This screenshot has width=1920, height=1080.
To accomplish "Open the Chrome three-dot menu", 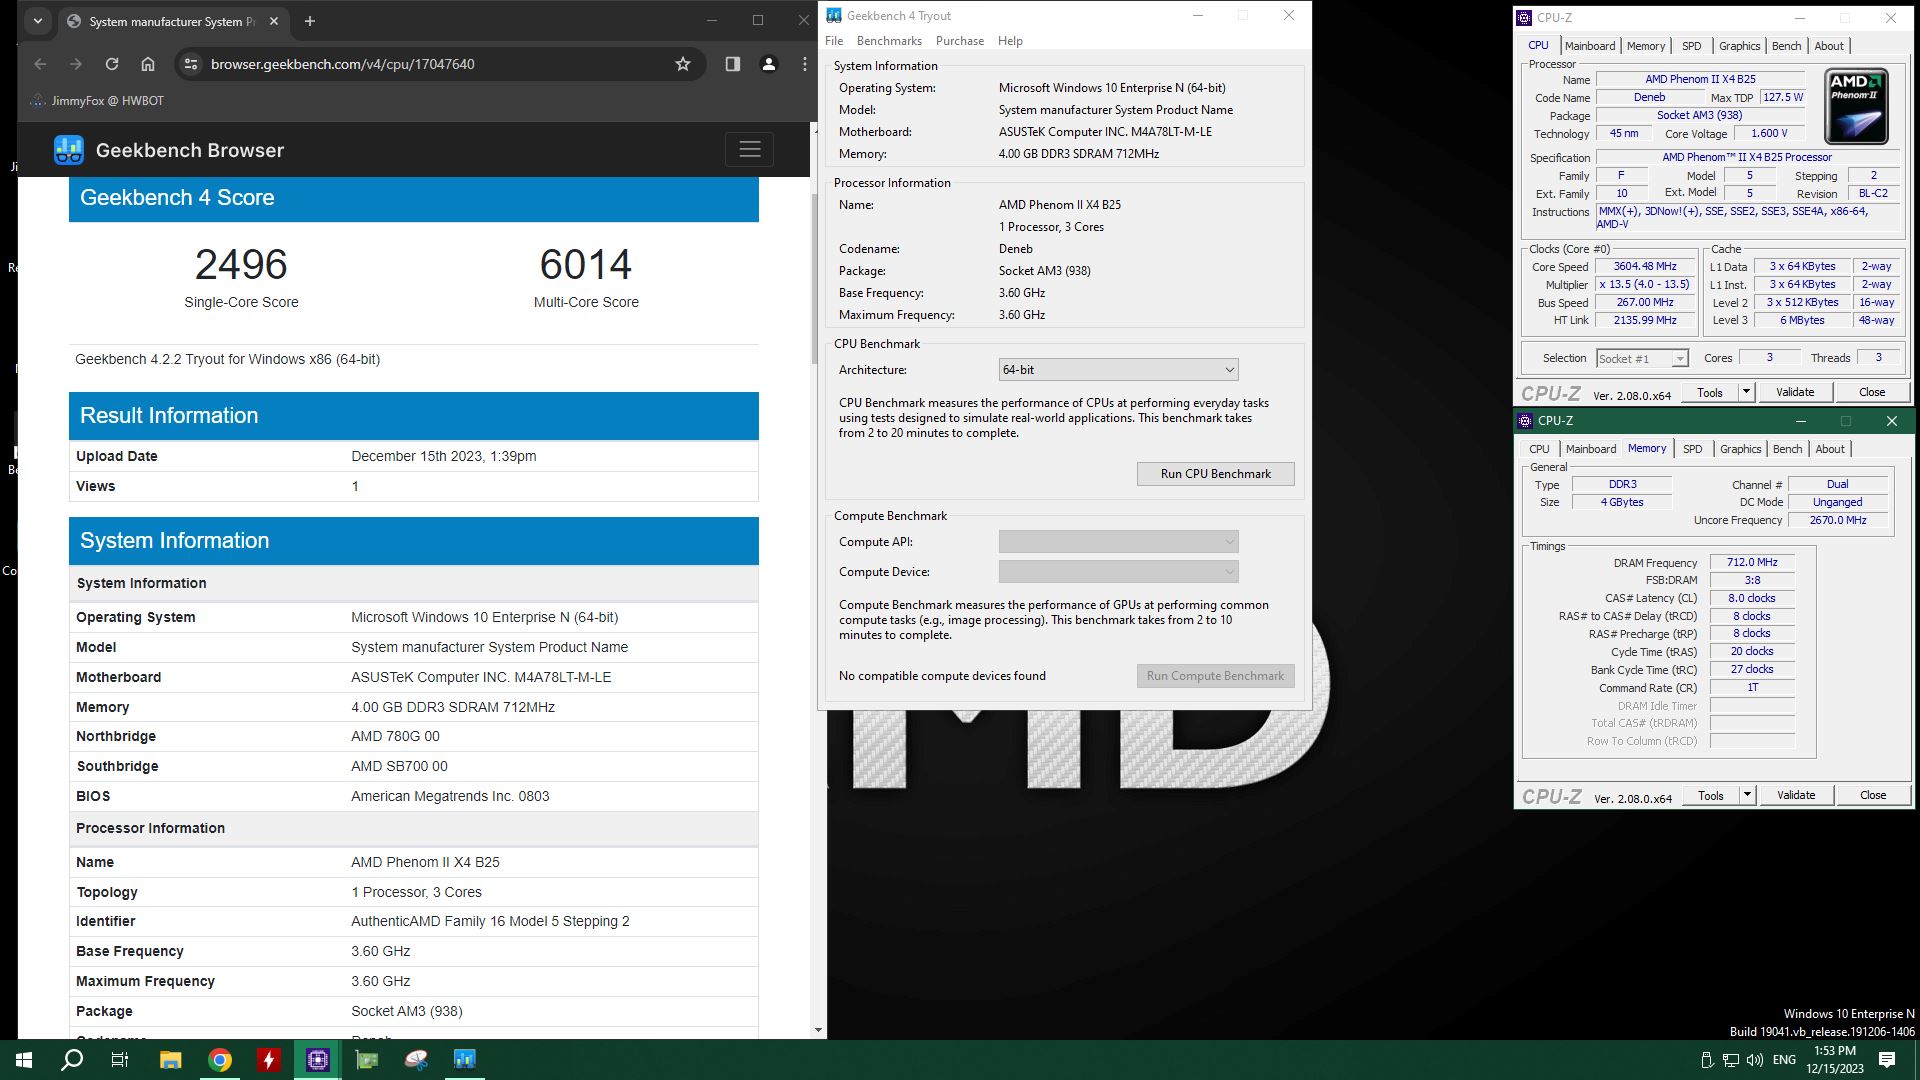I will coord(805,64).
